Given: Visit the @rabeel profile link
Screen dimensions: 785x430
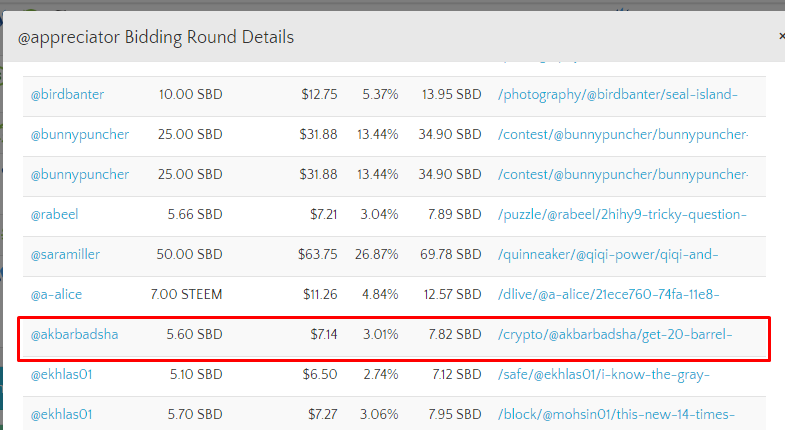Looking at the screenshot, I should coord(55,214).
